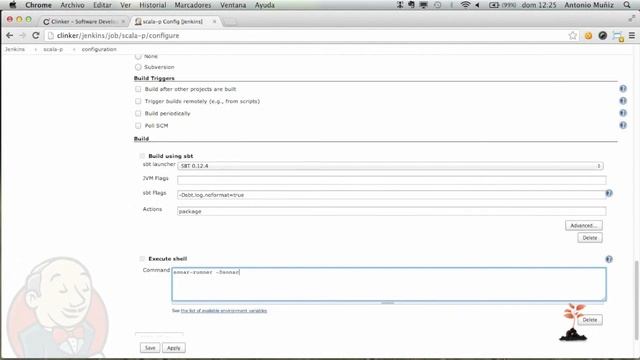Image resolution: width=640 pixels, height=360 pixels.
Task: Open the Chrome menu
Action: coord(38,5)
